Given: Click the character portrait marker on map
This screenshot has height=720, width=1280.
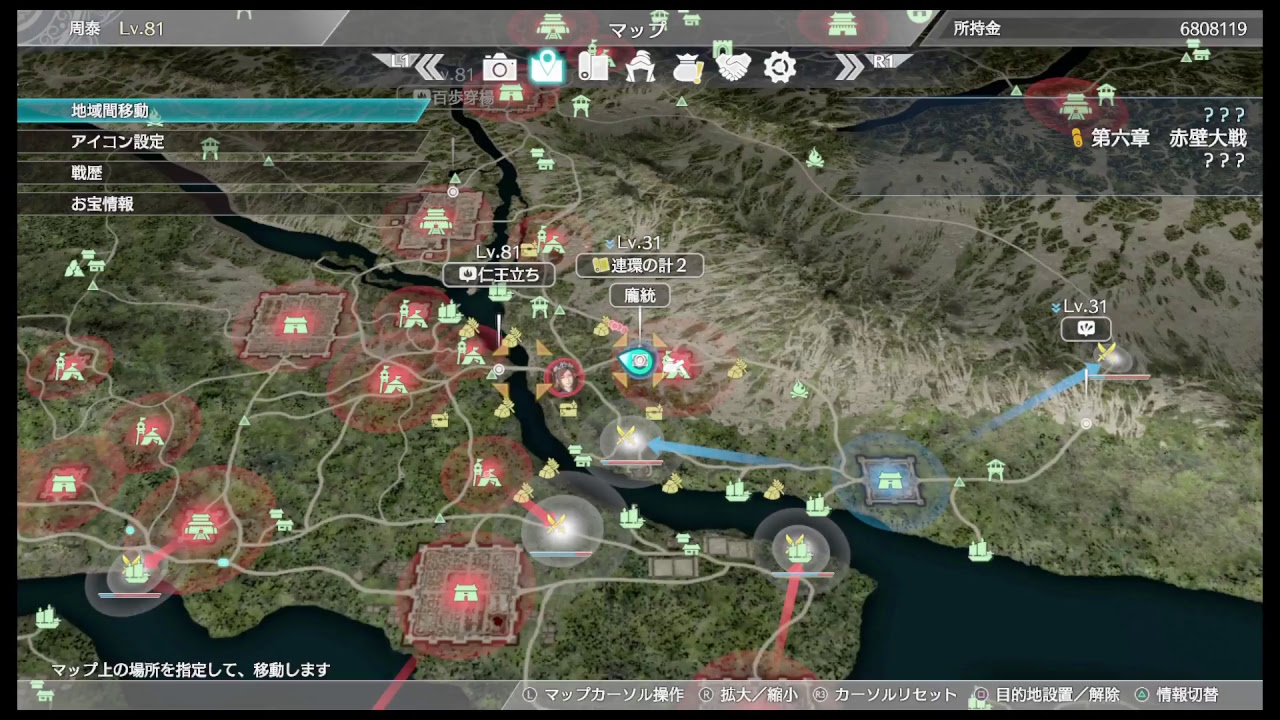Looking at the screenshot, I should tap(564, 377).
